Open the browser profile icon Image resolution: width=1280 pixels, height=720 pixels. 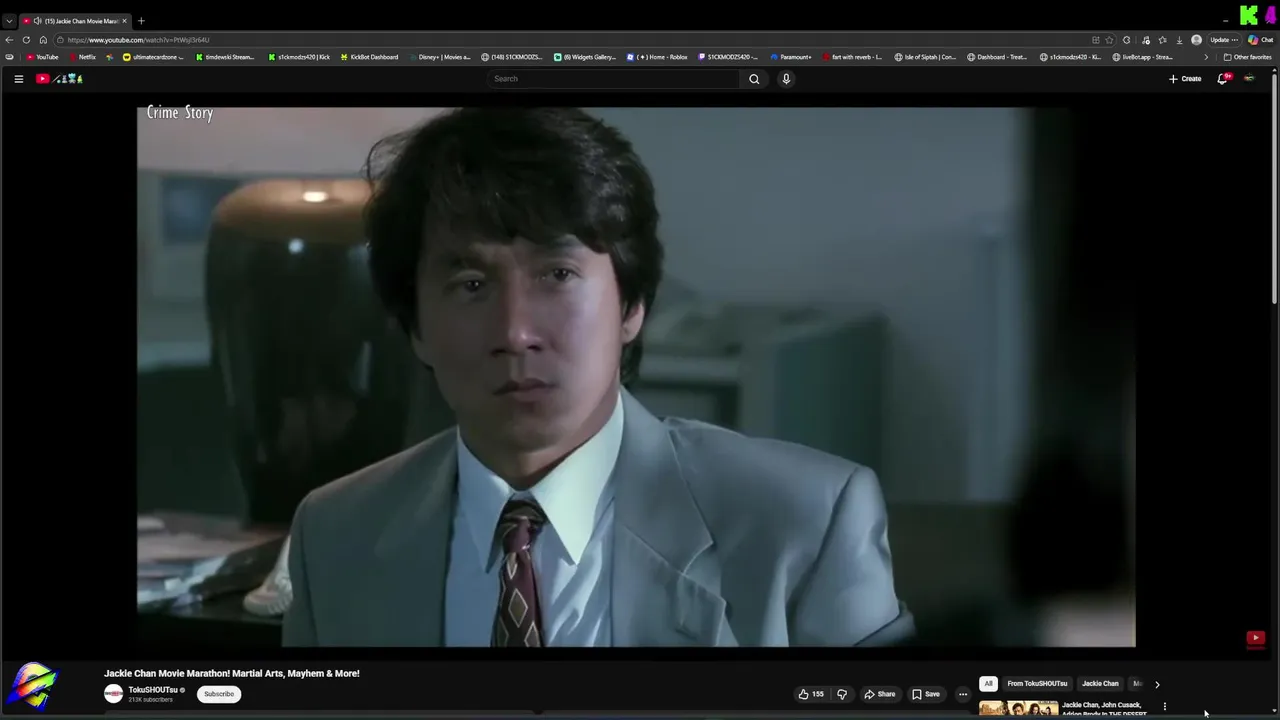(x=1196, y=40)
